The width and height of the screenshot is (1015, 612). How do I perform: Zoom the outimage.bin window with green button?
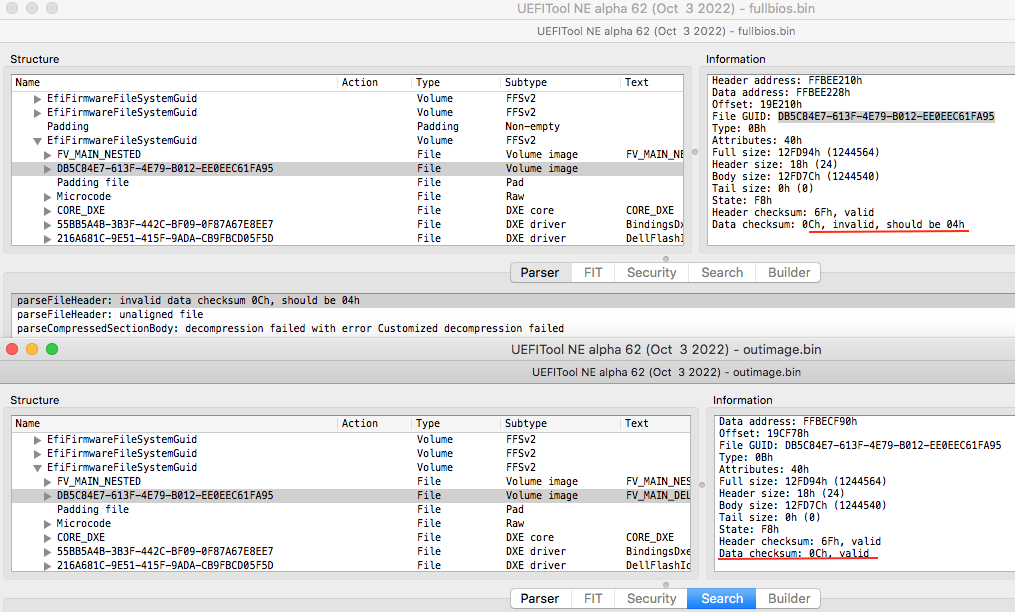pos(52,349)
